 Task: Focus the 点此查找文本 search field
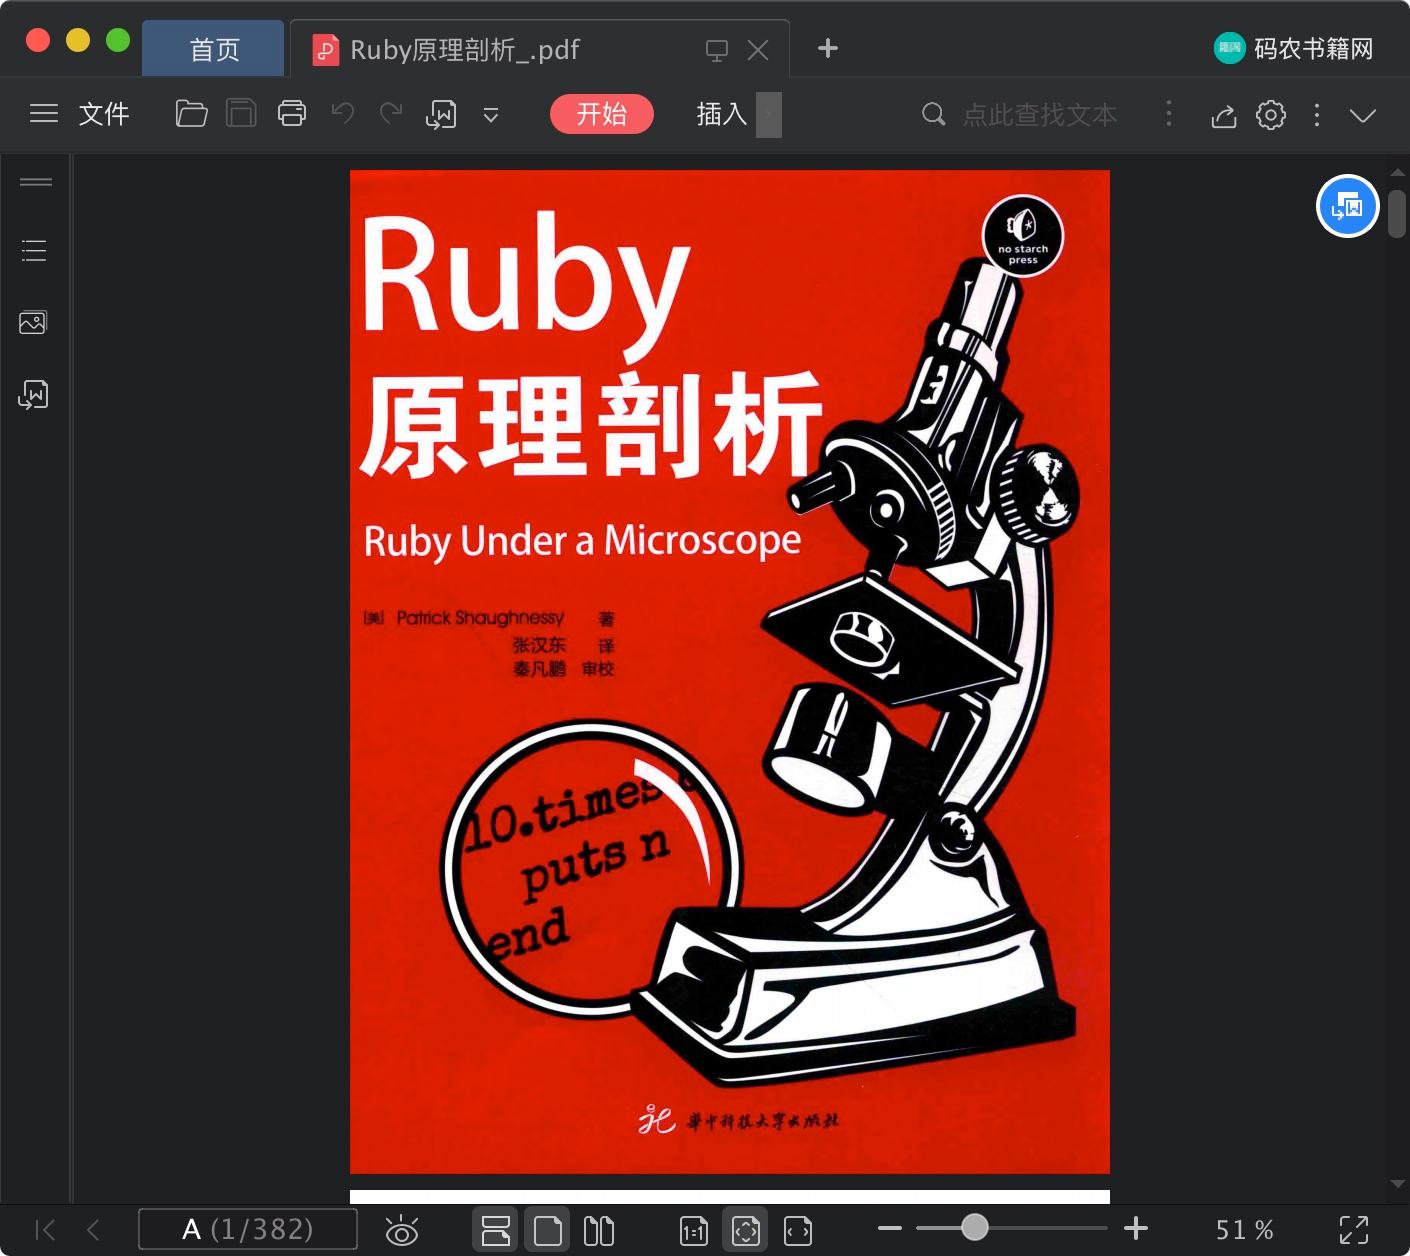1040,115
